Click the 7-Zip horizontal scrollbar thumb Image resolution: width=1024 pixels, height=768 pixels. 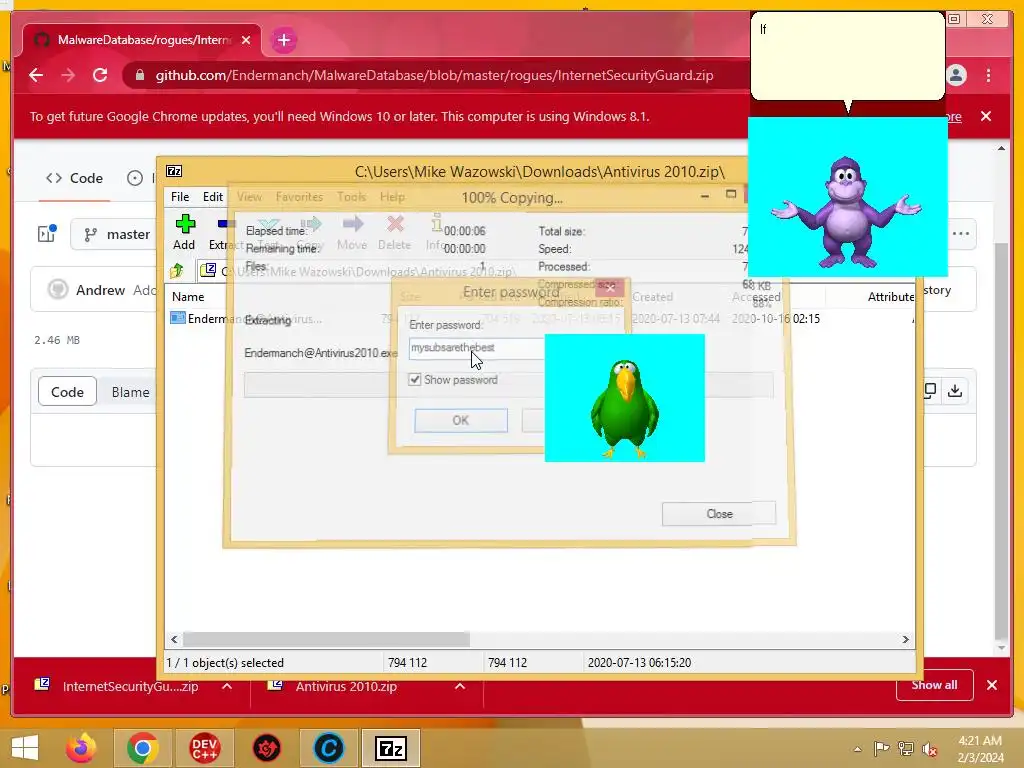point(326,639)
